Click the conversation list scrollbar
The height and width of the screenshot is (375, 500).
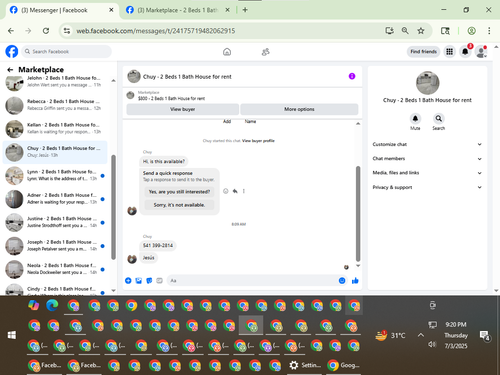(x=113, y=207)
